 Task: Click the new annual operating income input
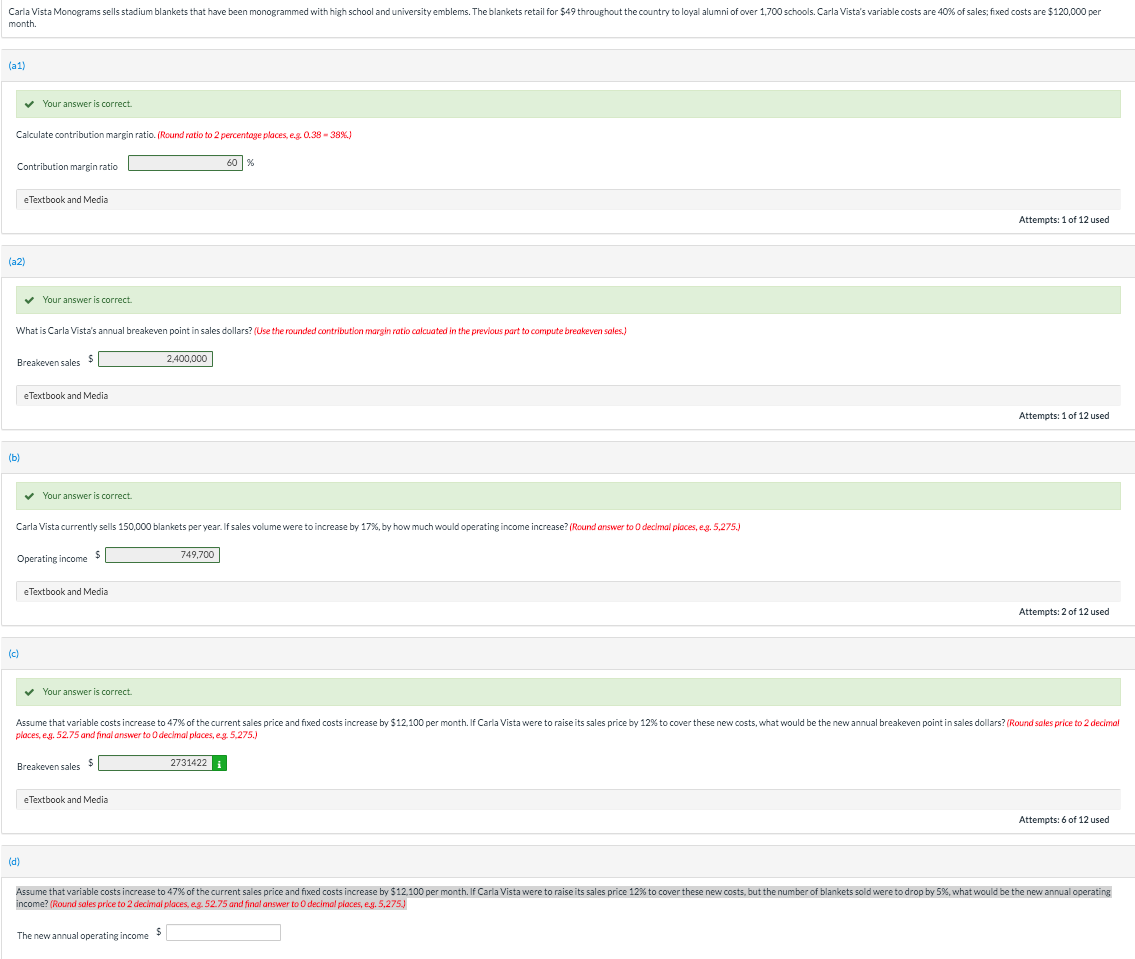click(x=224, y=933)
